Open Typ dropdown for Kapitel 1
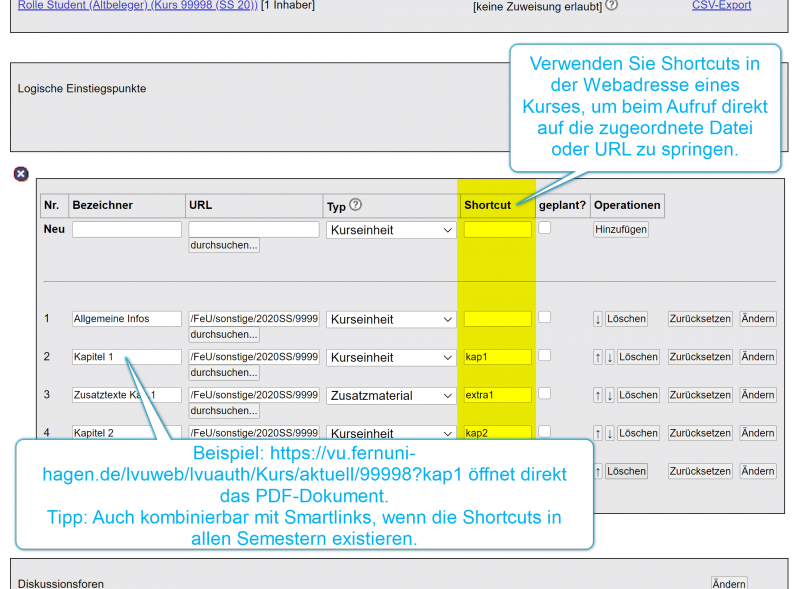 click(x=391, y=358)
